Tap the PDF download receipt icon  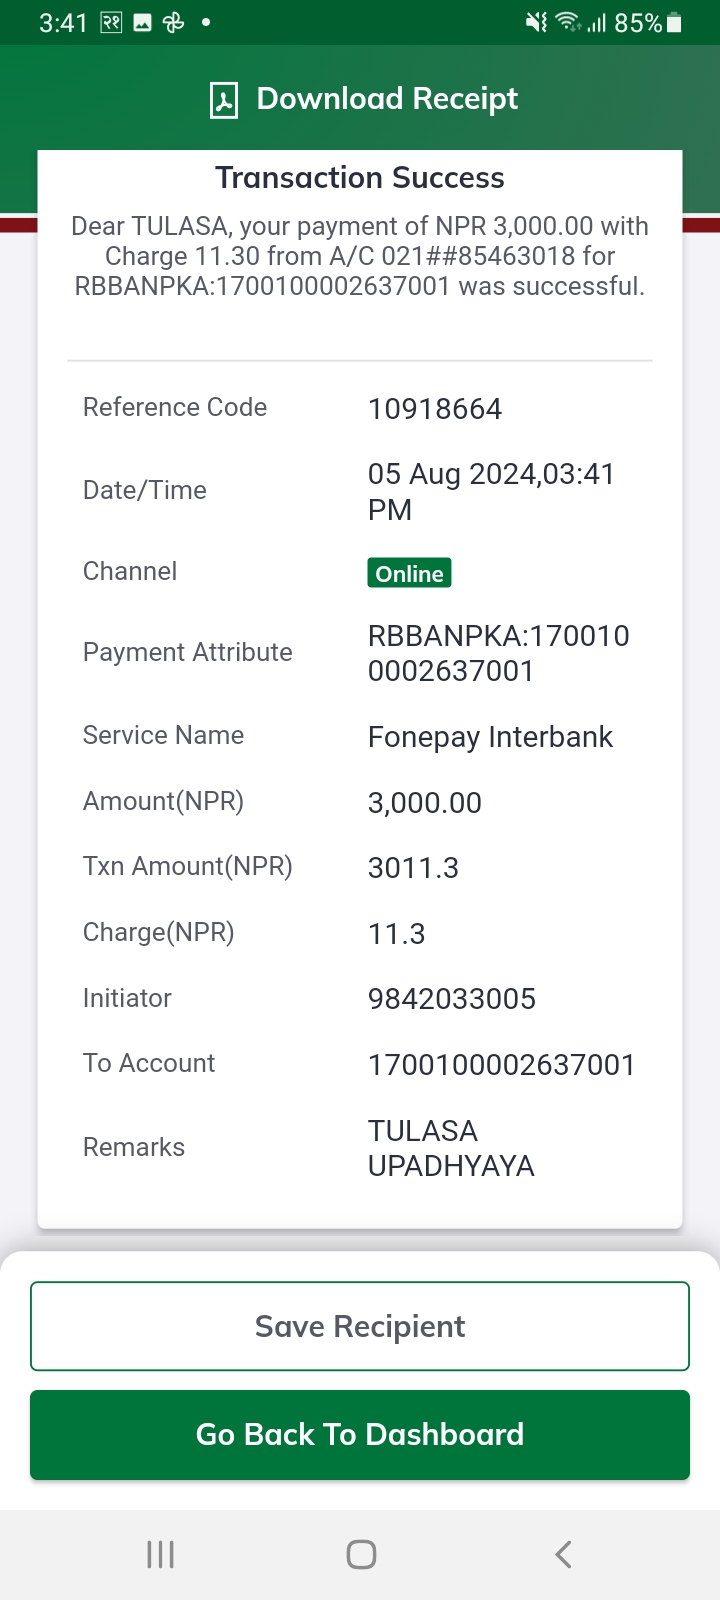[x=224, y=100]
